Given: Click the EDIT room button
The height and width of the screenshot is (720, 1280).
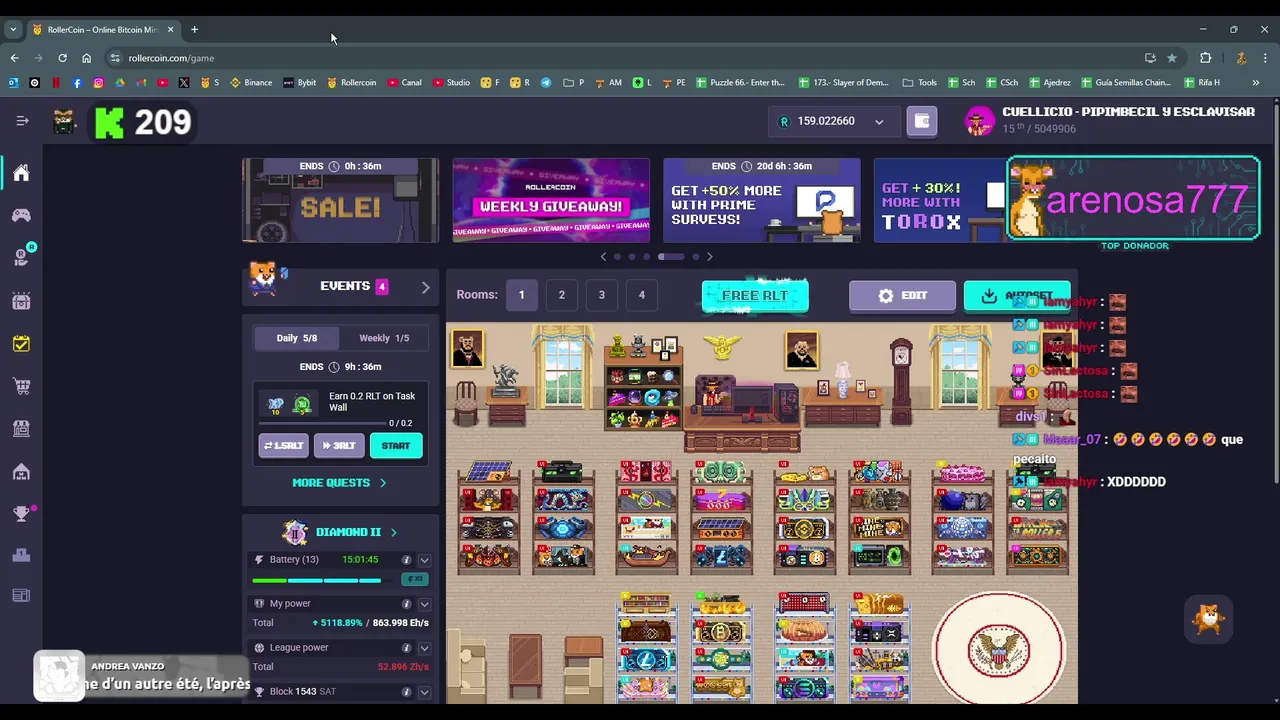Looking at the screenshot, I should coord(902,296).
